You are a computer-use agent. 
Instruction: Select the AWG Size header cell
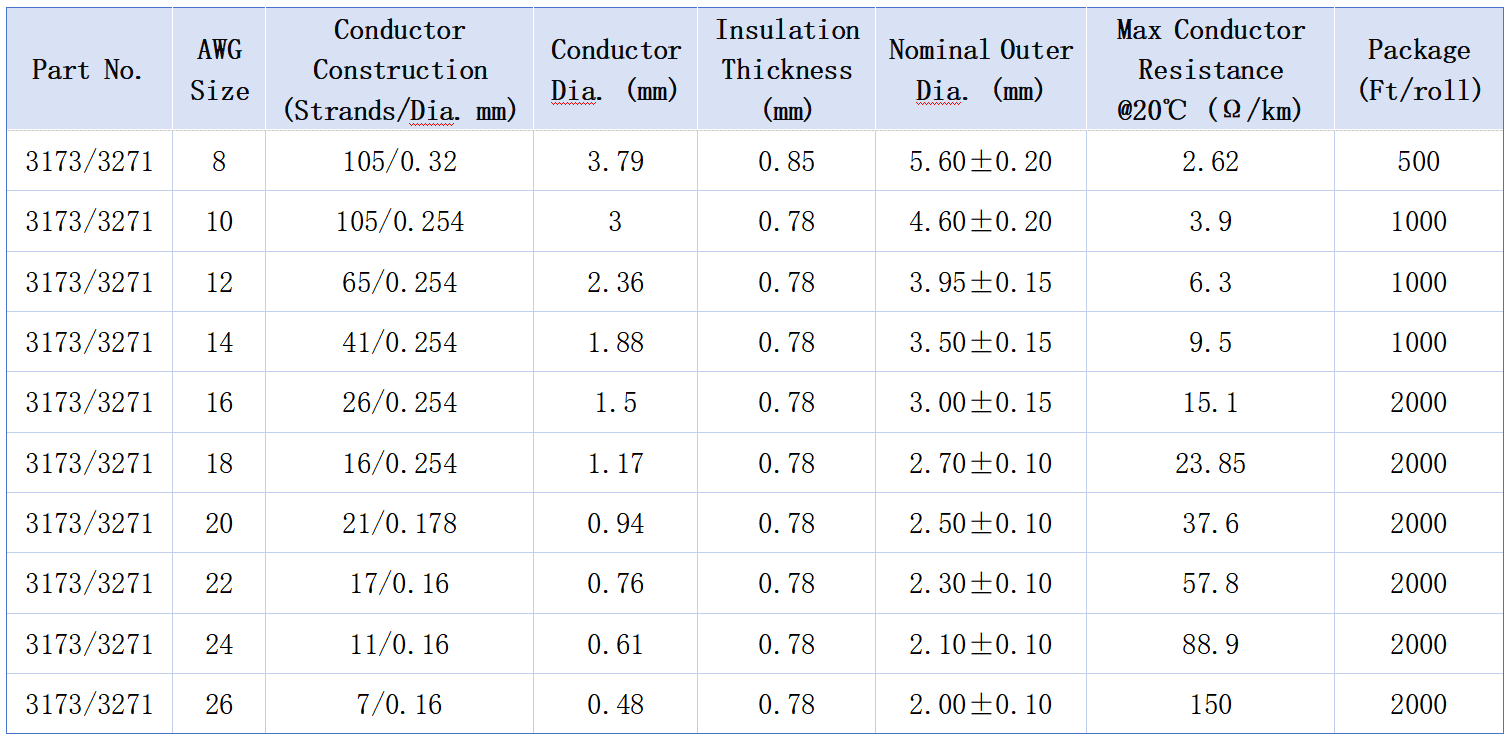coord(219,70)
